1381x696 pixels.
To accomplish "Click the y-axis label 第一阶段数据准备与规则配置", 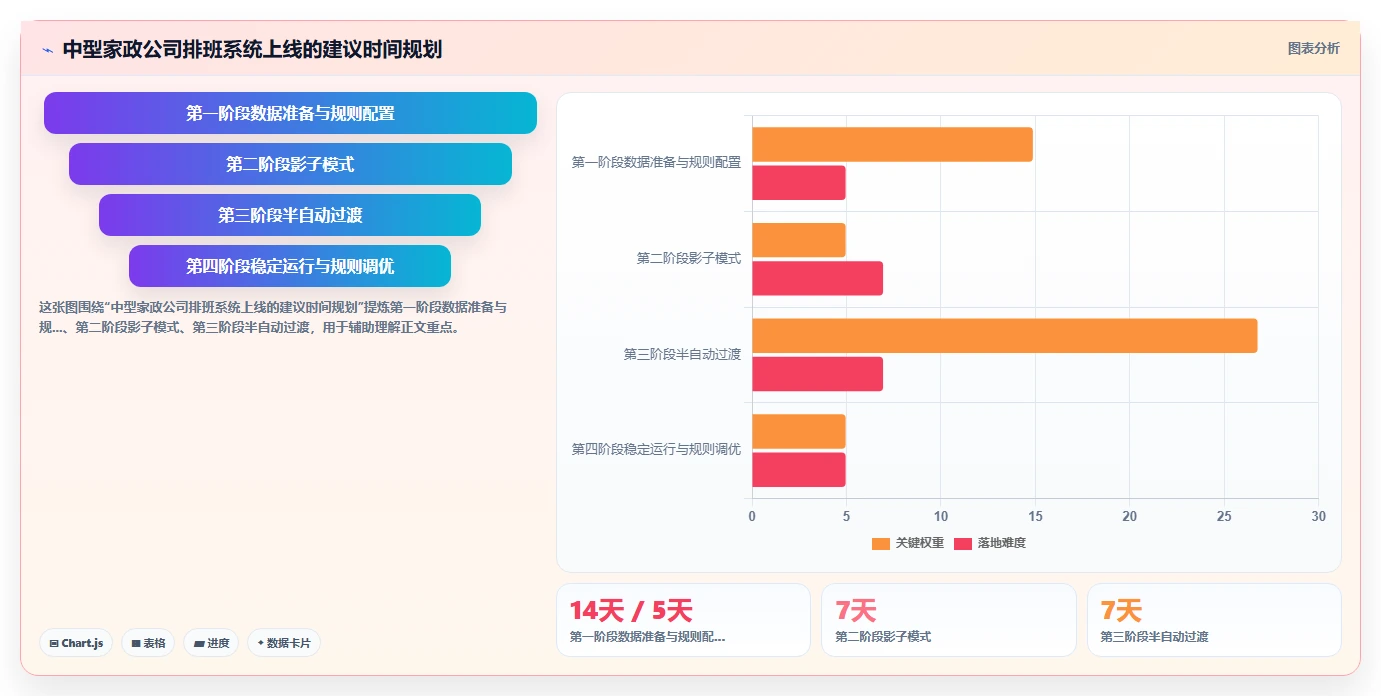I will 656,162.
